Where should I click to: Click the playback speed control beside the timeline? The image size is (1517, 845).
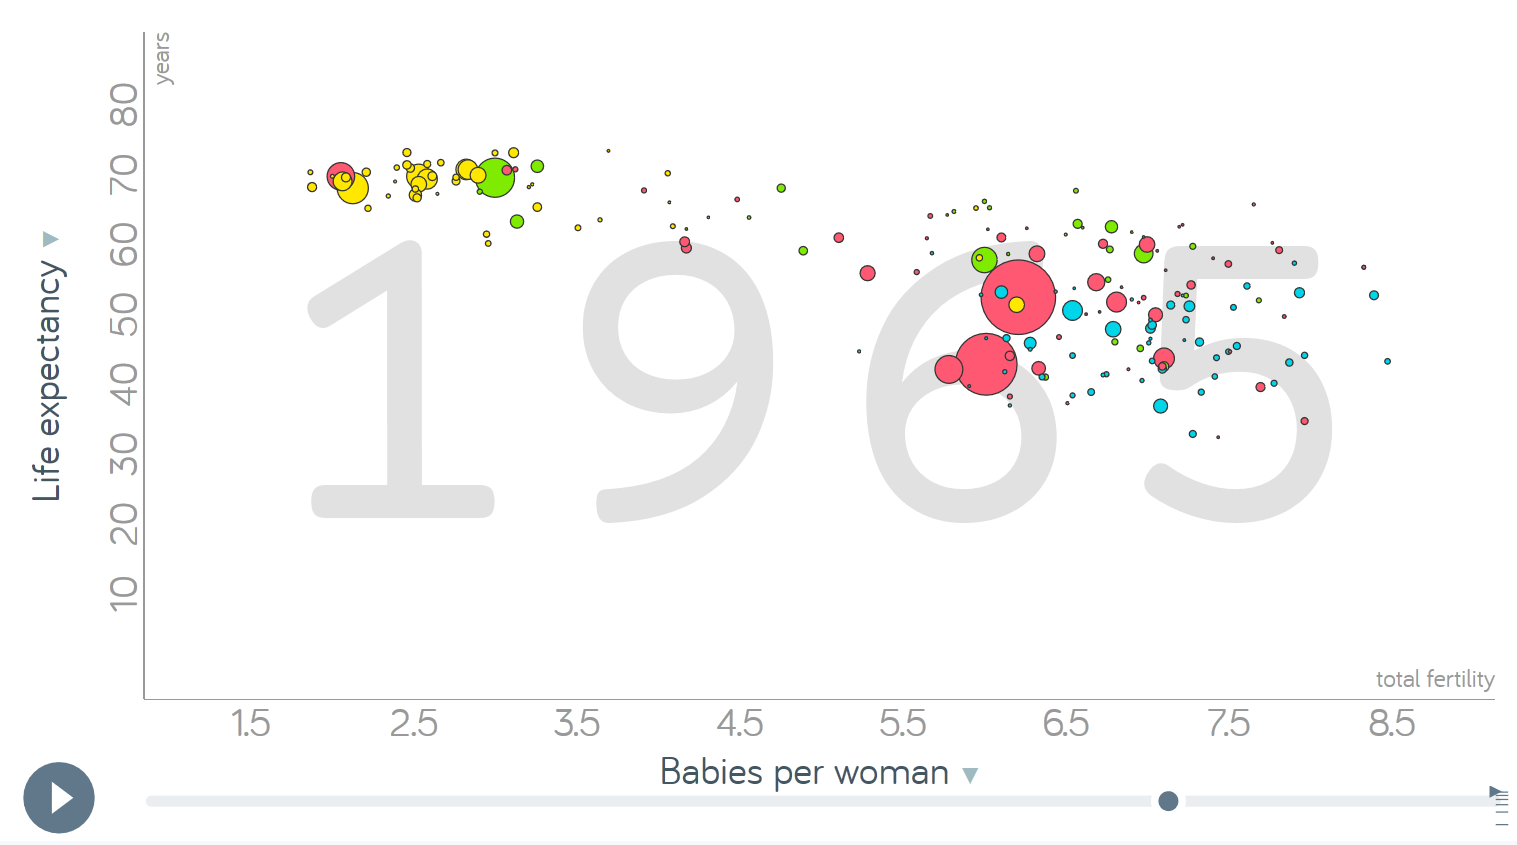pos(1497,797)
